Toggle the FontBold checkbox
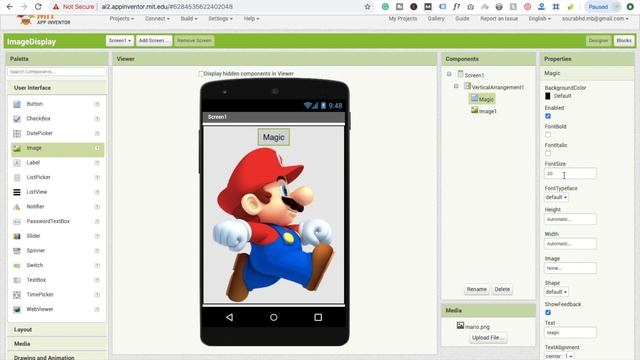Viewport: 640px width, 360px height. tap(548, 135)
